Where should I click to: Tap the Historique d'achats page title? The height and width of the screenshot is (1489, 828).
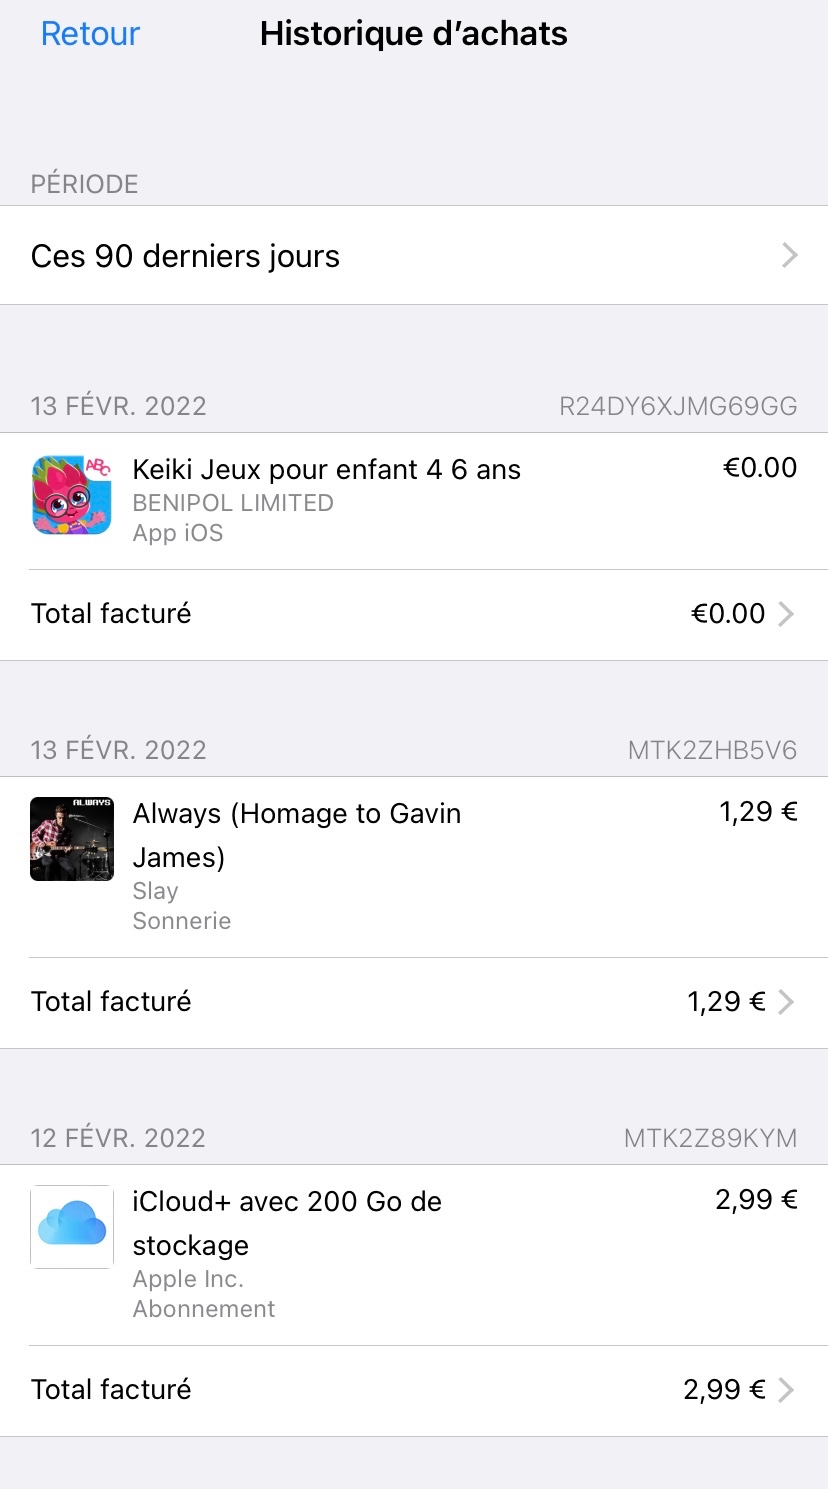point(413,34)
